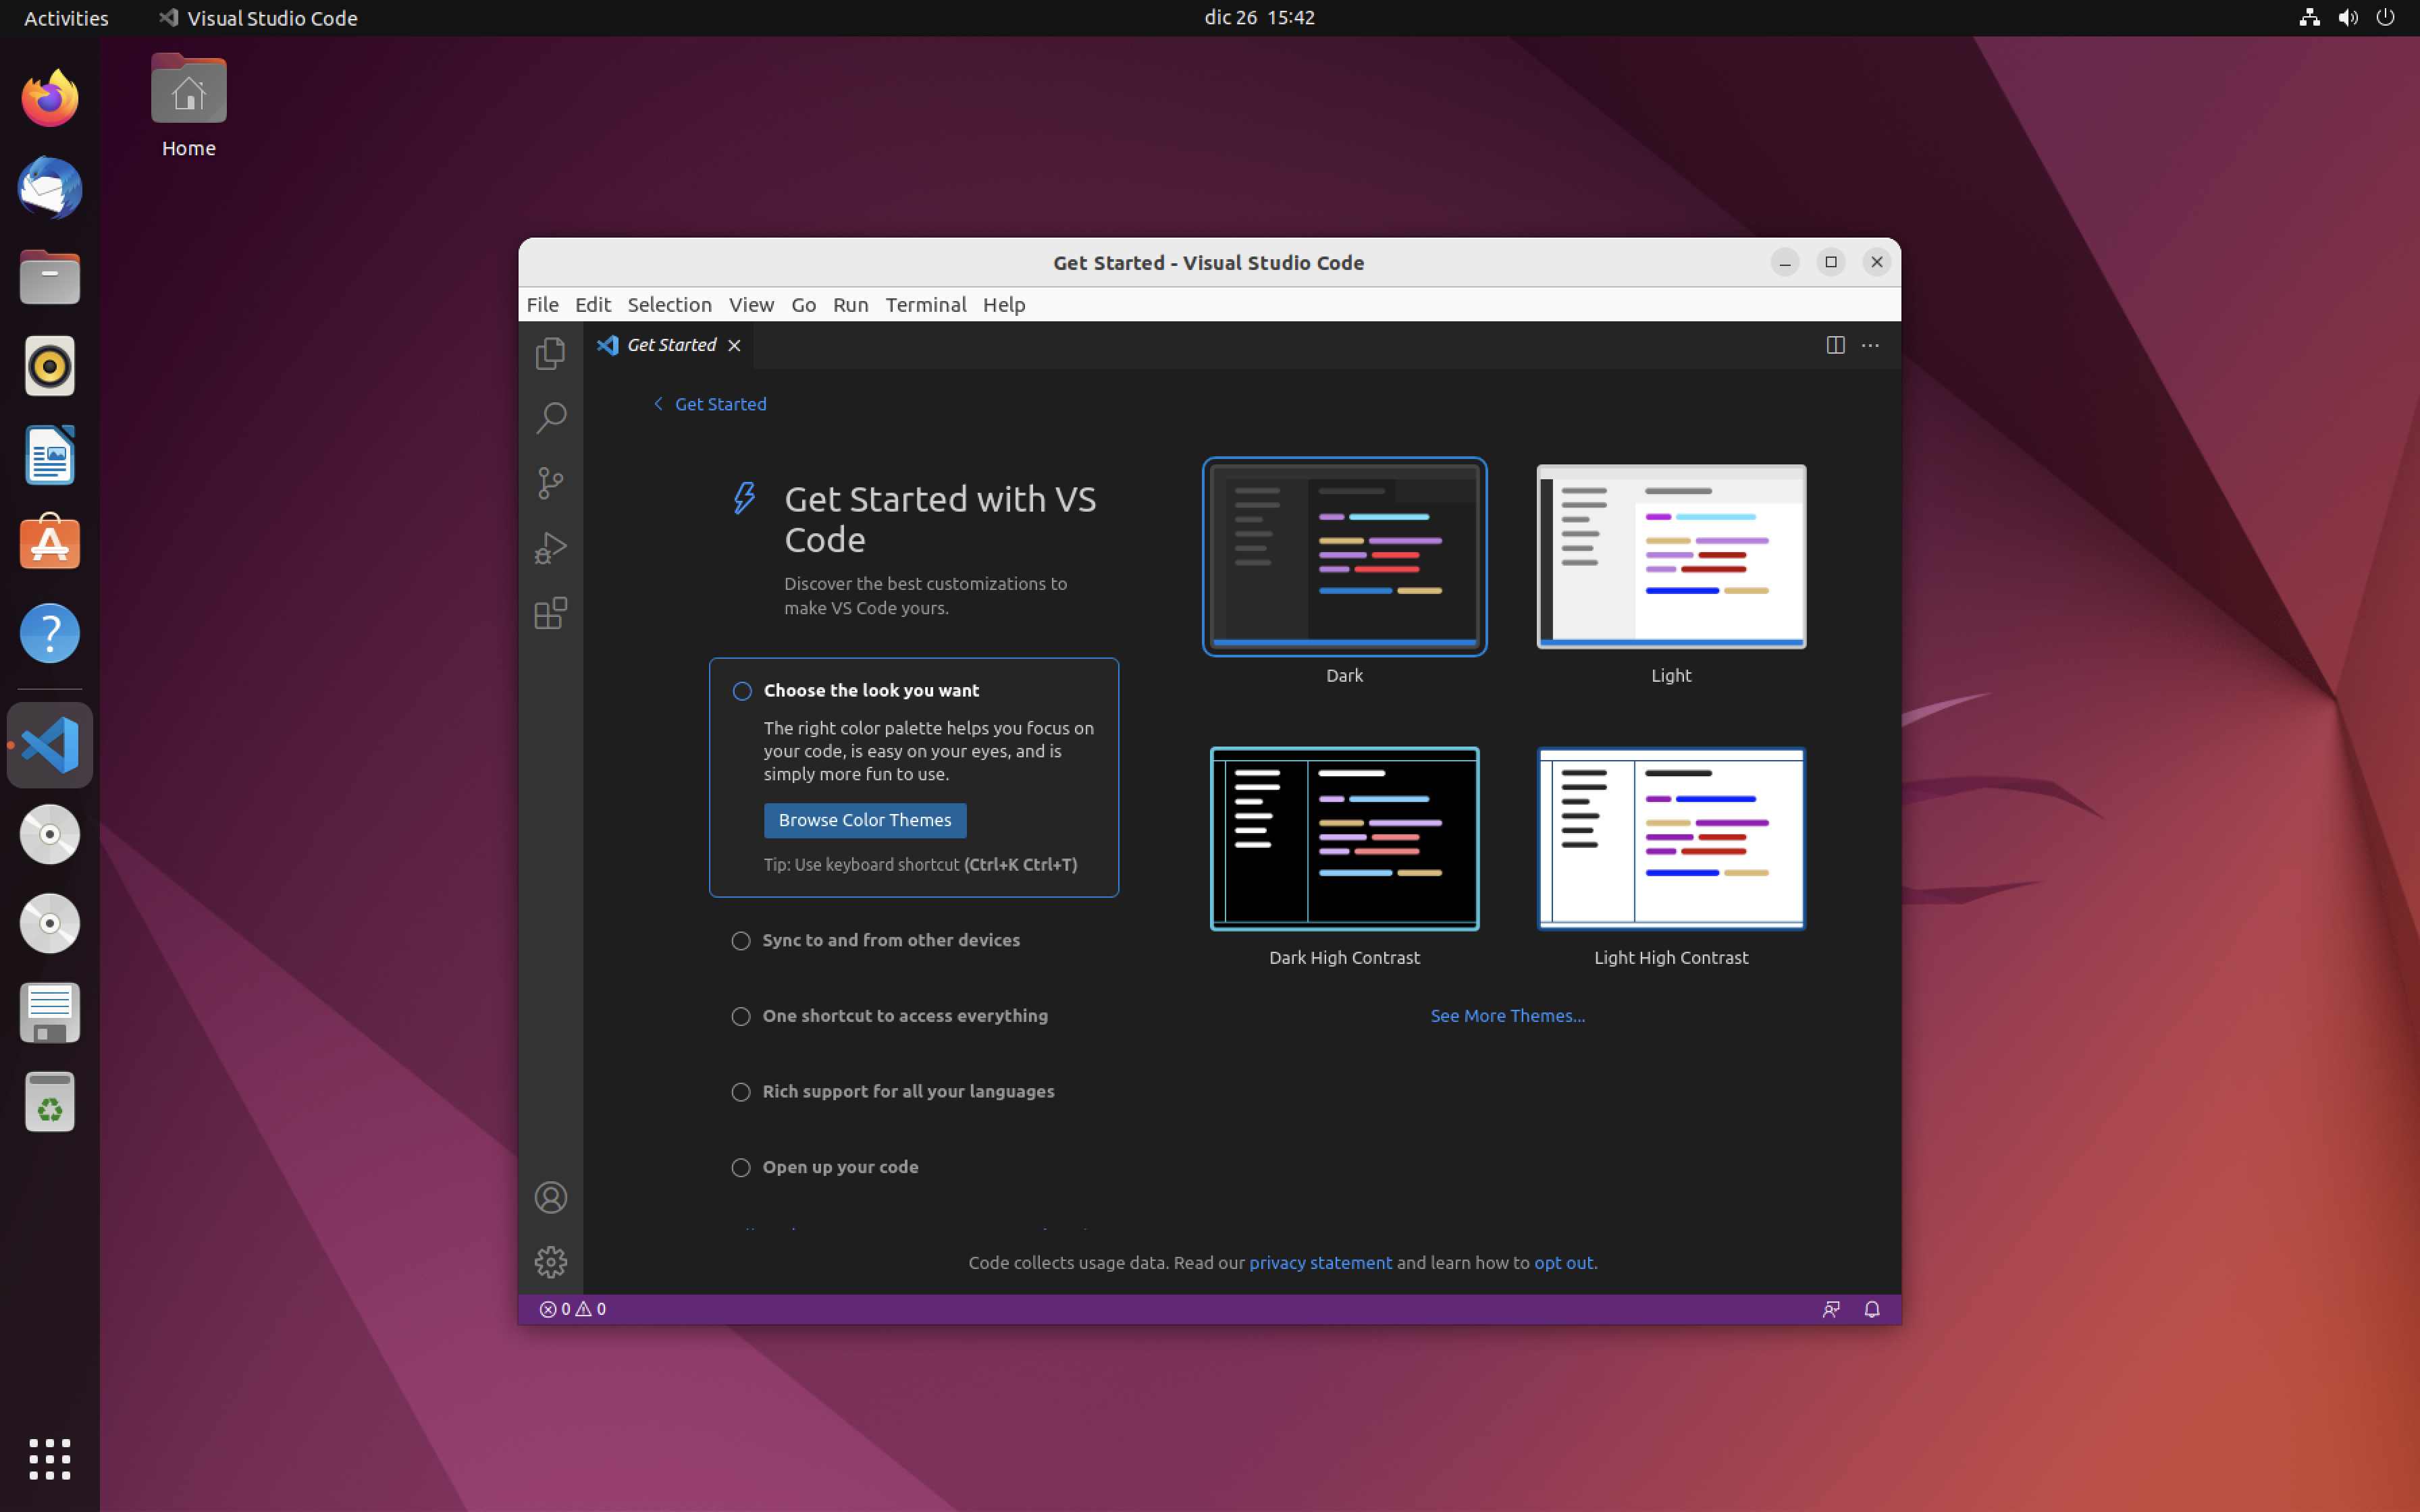Open the Trash from the dock

pyautogui.click(x=49, y=1102)
